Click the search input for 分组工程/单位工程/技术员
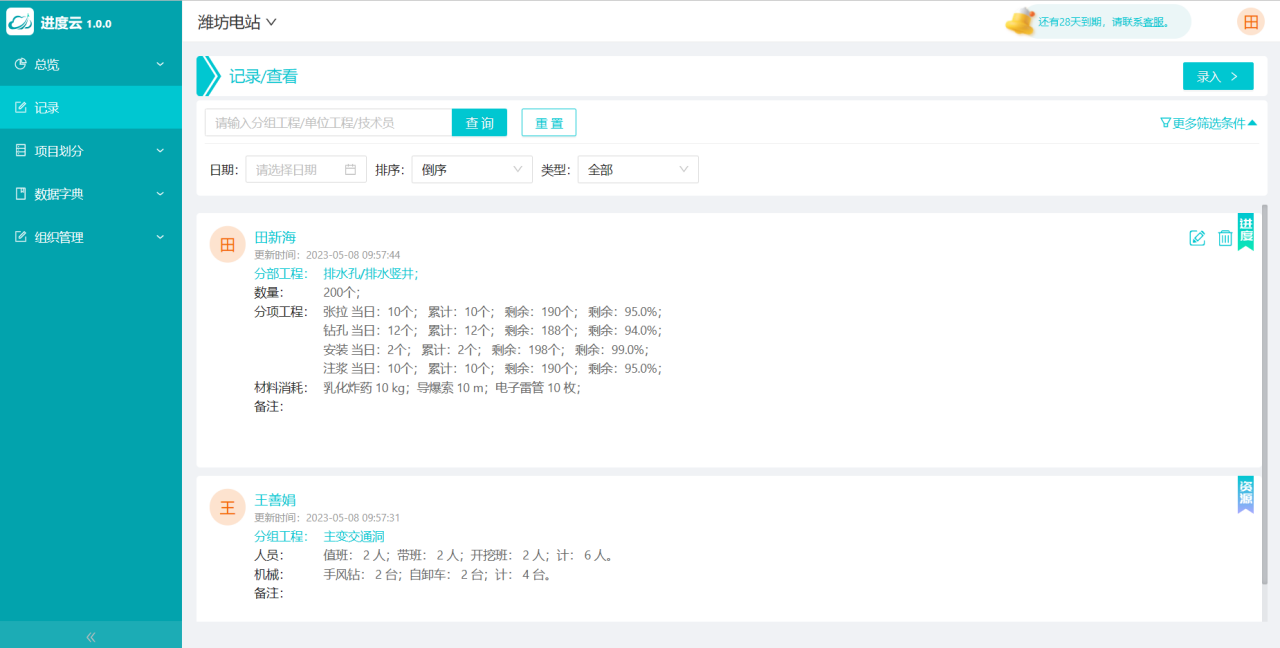This screenshot has width=1280, height=648. coord(328,123)
